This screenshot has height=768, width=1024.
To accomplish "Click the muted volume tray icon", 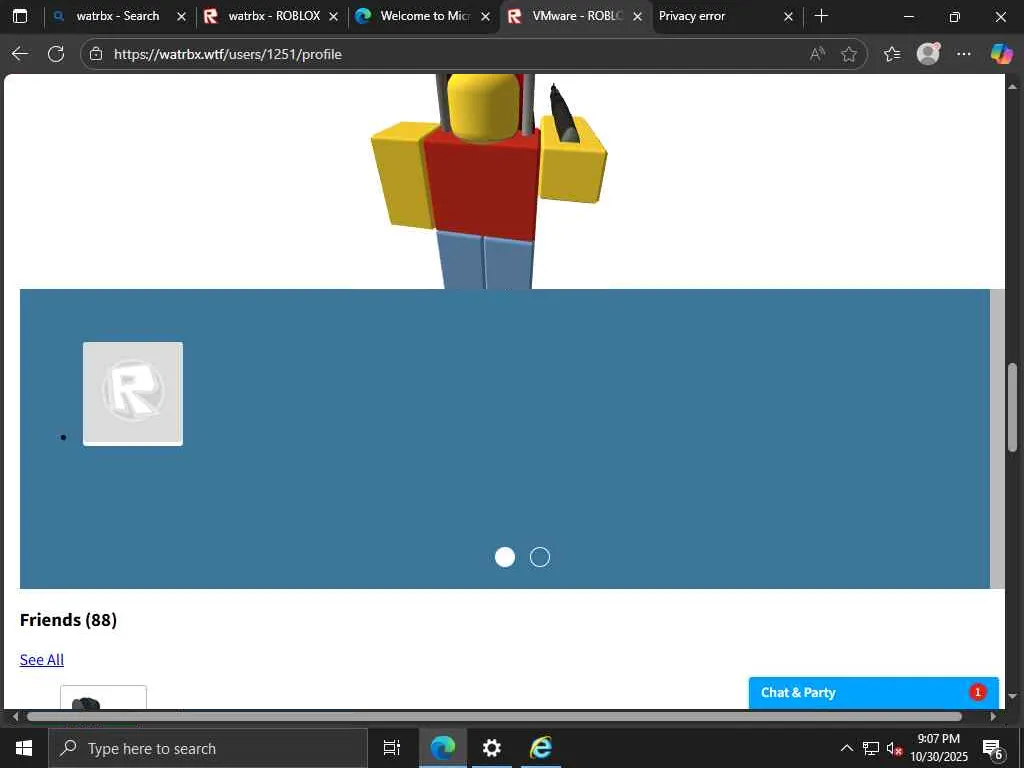I will coord(893,748).
